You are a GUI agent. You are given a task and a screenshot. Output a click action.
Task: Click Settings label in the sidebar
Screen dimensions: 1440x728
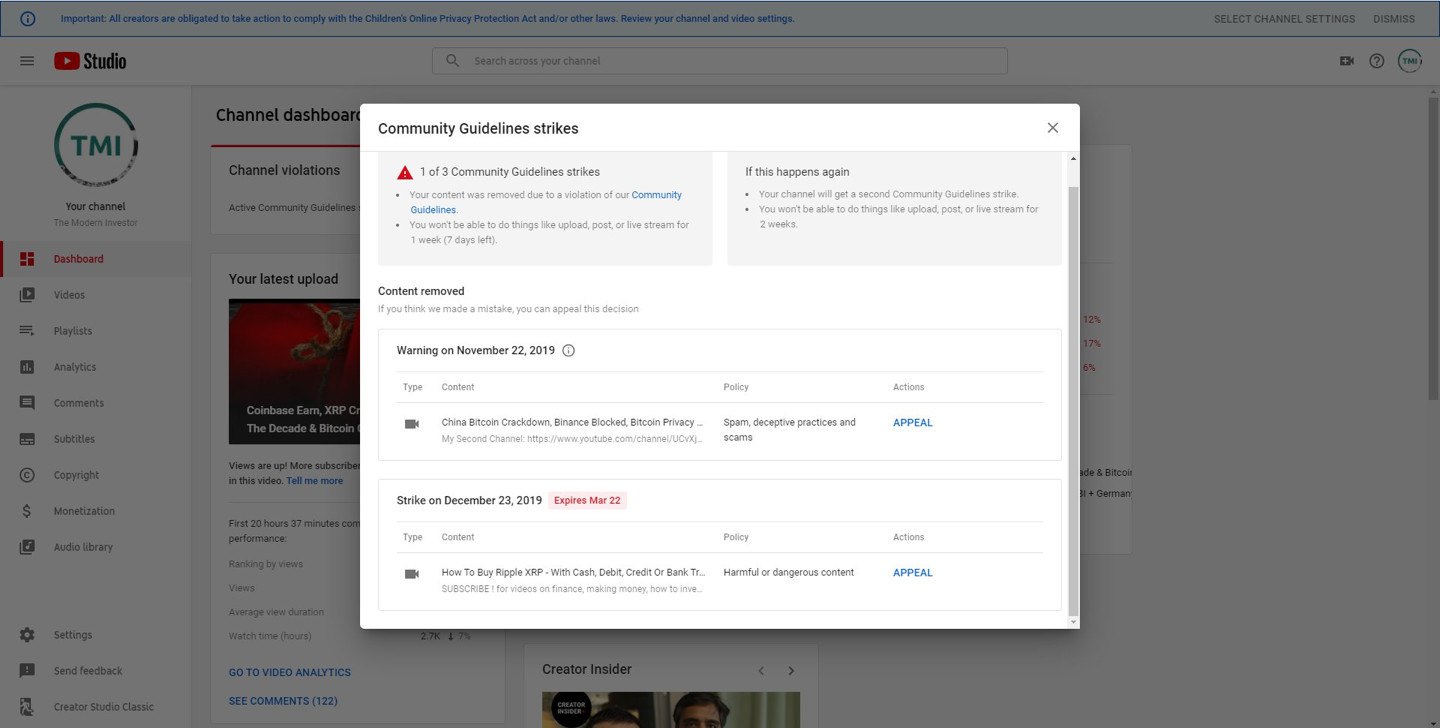73,635
